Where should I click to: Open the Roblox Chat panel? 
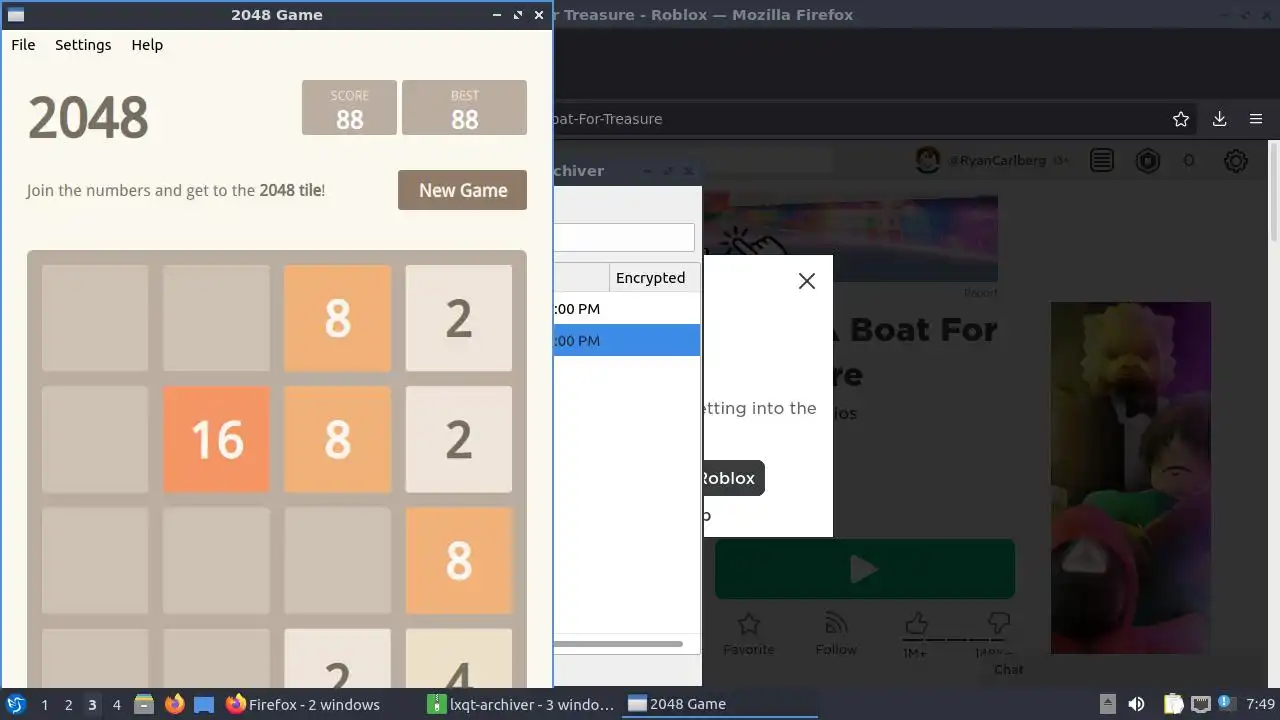(1009, 669)
